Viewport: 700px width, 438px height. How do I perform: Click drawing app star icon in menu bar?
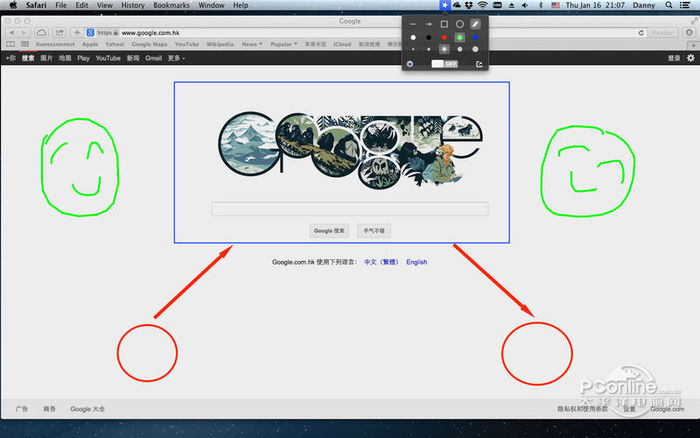(445, 5)
